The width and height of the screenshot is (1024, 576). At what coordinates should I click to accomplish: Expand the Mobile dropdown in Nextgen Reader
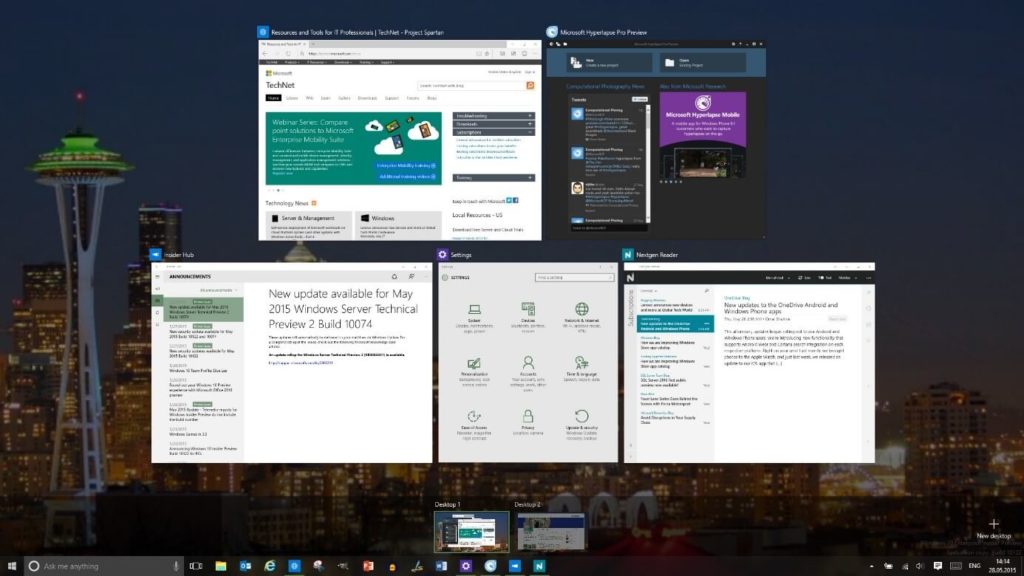pos(848,278)
